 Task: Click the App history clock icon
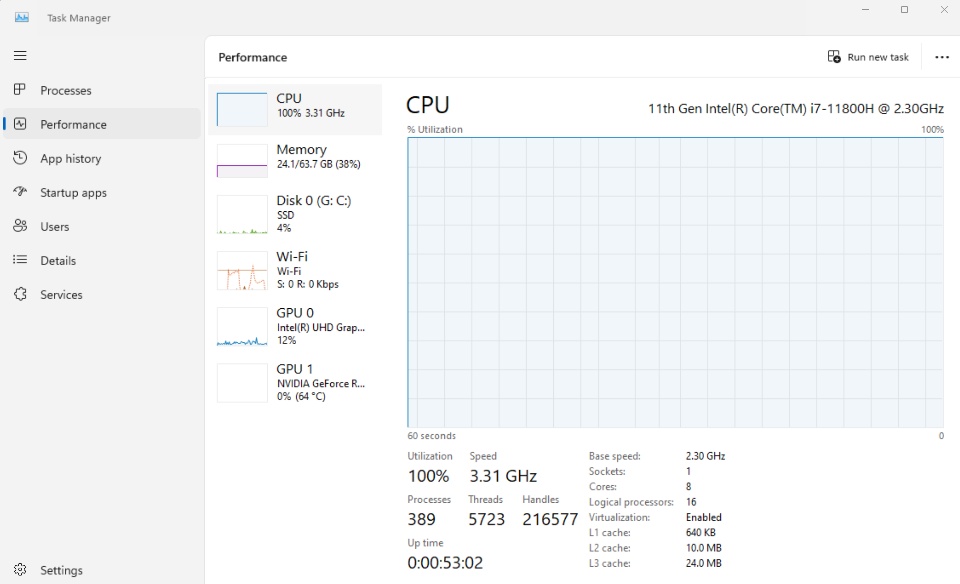pyautogui.click(x=20, y=158)
